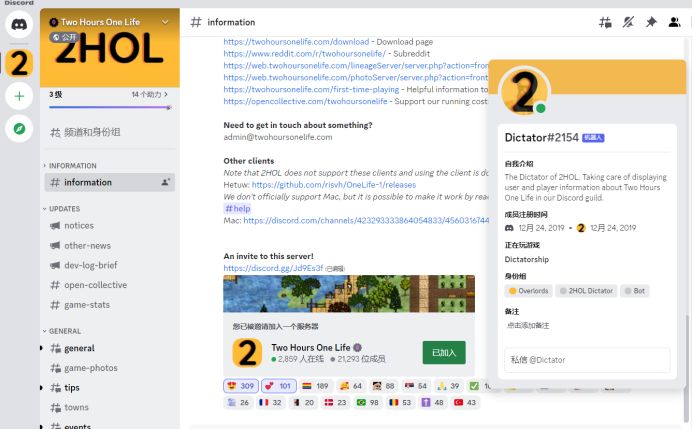
Task: Click the 2HOL Dictator role chip
Action: coord(586,291)
